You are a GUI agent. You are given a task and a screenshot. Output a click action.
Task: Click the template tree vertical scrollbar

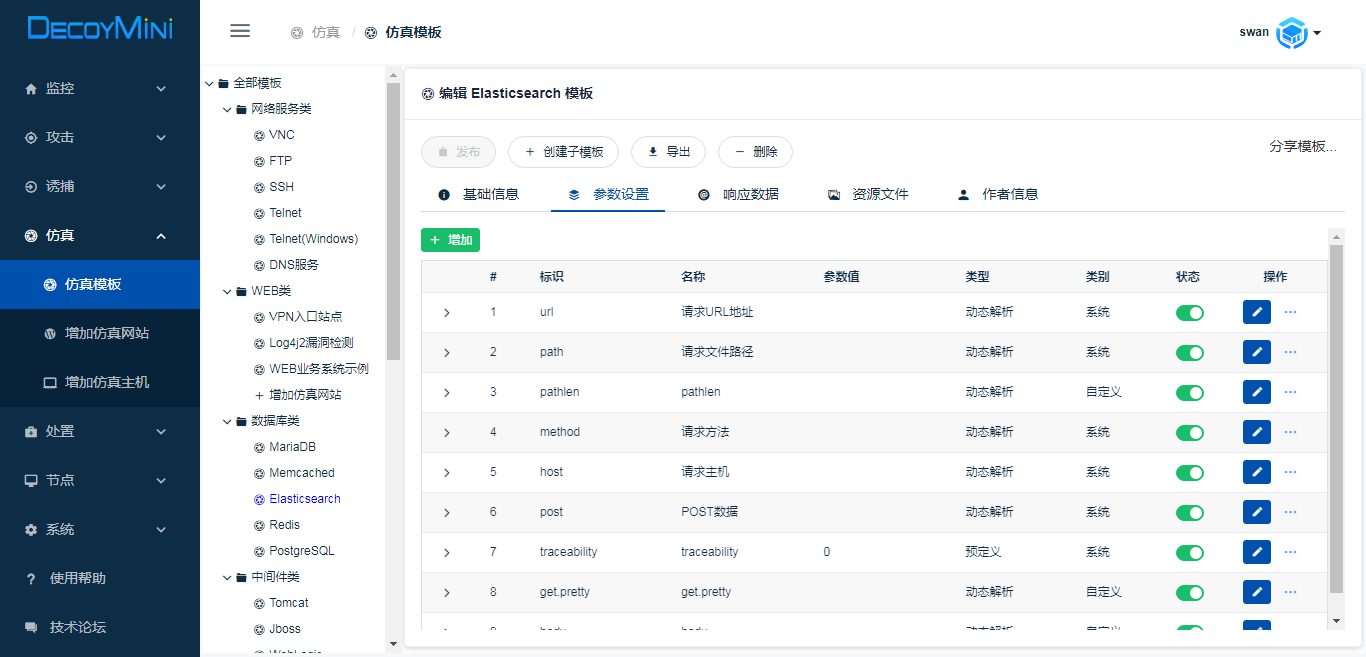point(393,220)
